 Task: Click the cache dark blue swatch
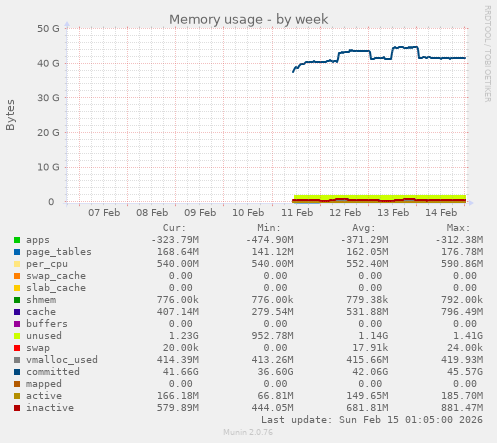click(x=17, y=312)
